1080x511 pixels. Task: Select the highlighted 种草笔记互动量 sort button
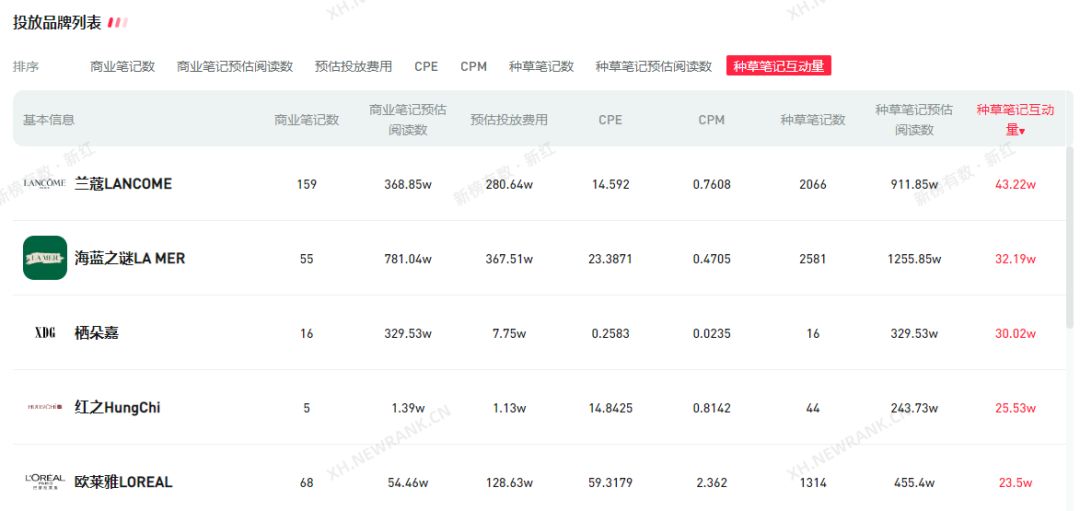778,66
